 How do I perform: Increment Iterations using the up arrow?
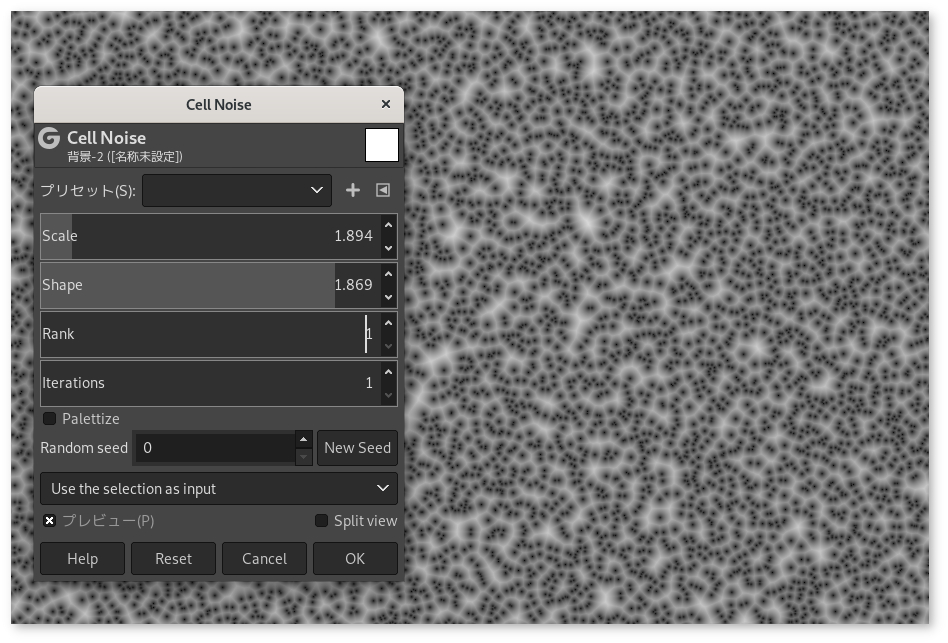[388, 373]
